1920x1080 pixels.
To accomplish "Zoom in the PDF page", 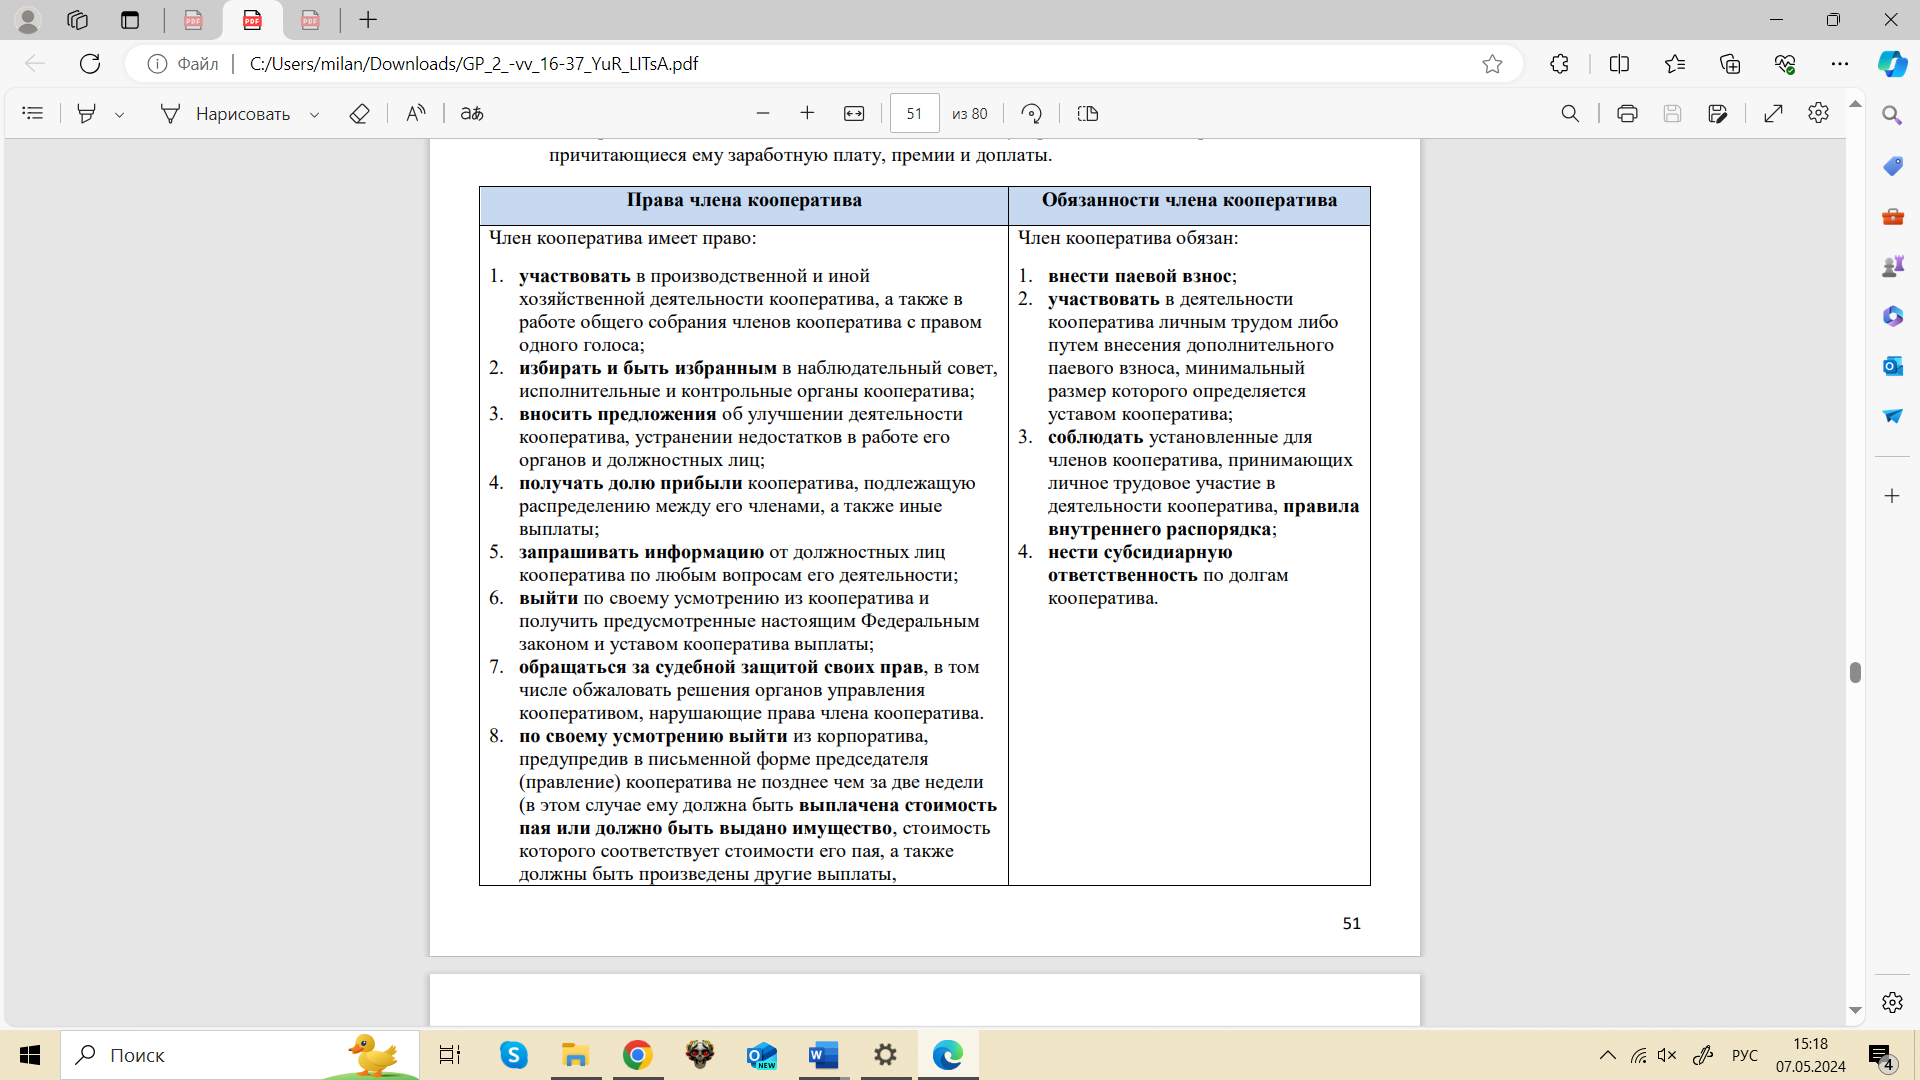I will click(807, 113).
